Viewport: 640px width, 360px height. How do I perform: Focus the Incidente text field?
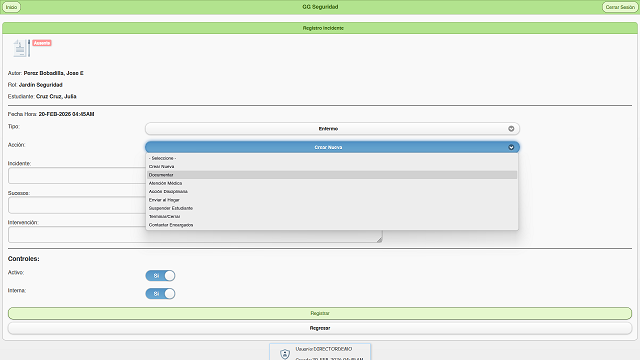point(77,176)
